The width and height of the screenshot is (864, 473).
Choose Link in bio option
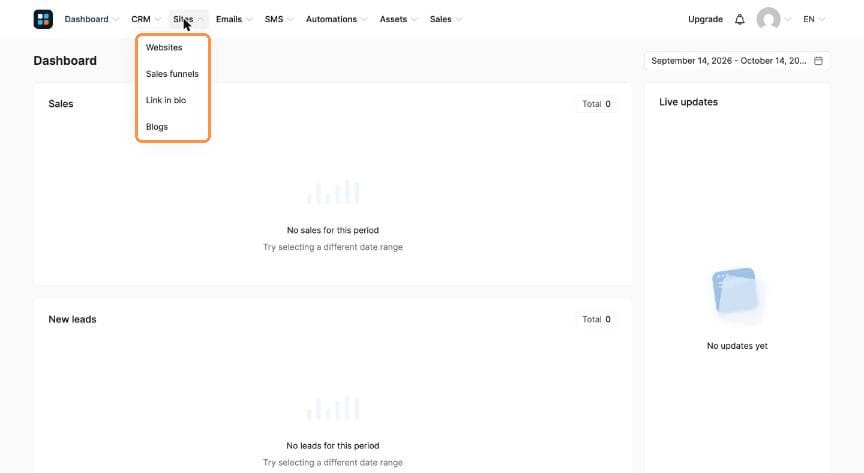coord(166,100)
